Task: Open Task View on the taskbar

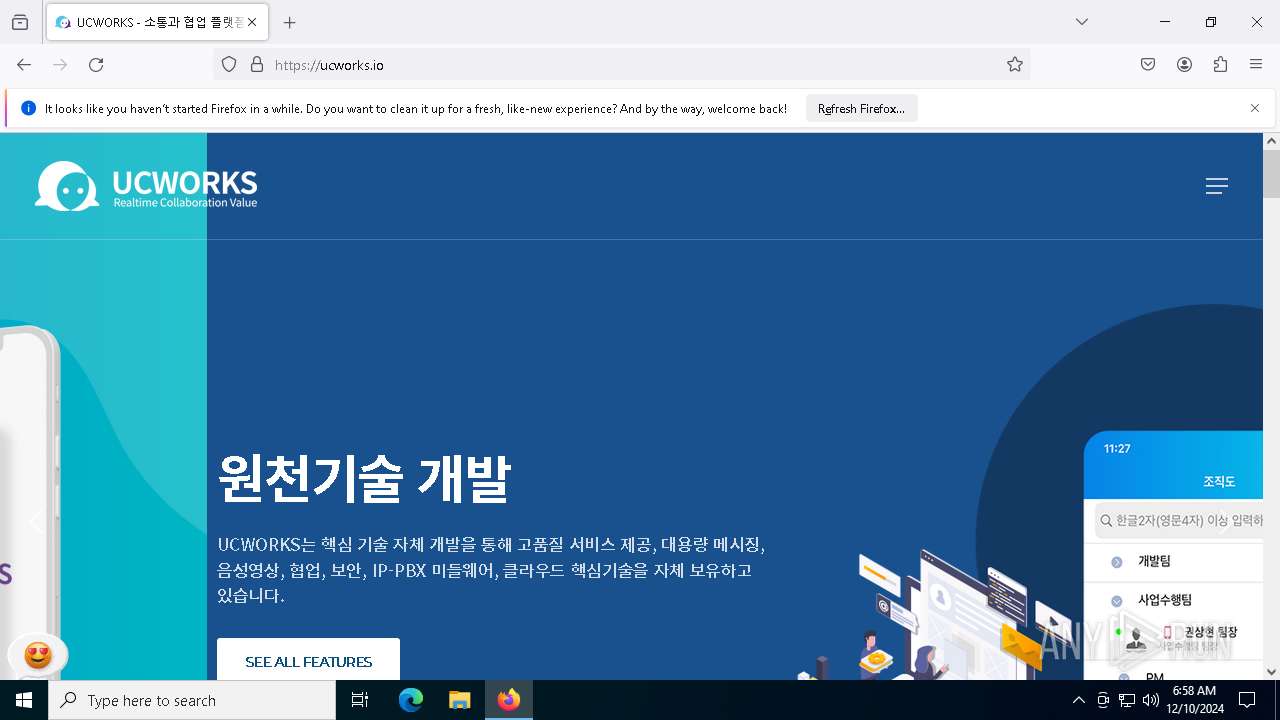Action: click(360, 700)
